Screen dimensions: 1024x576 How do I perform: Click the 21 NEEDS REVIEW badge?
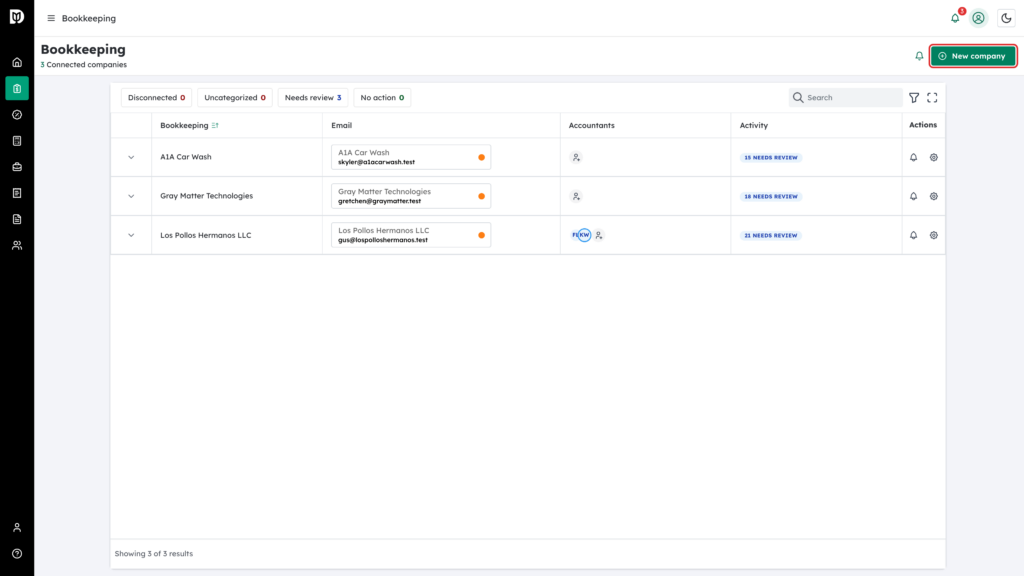(x=771, y=236)
